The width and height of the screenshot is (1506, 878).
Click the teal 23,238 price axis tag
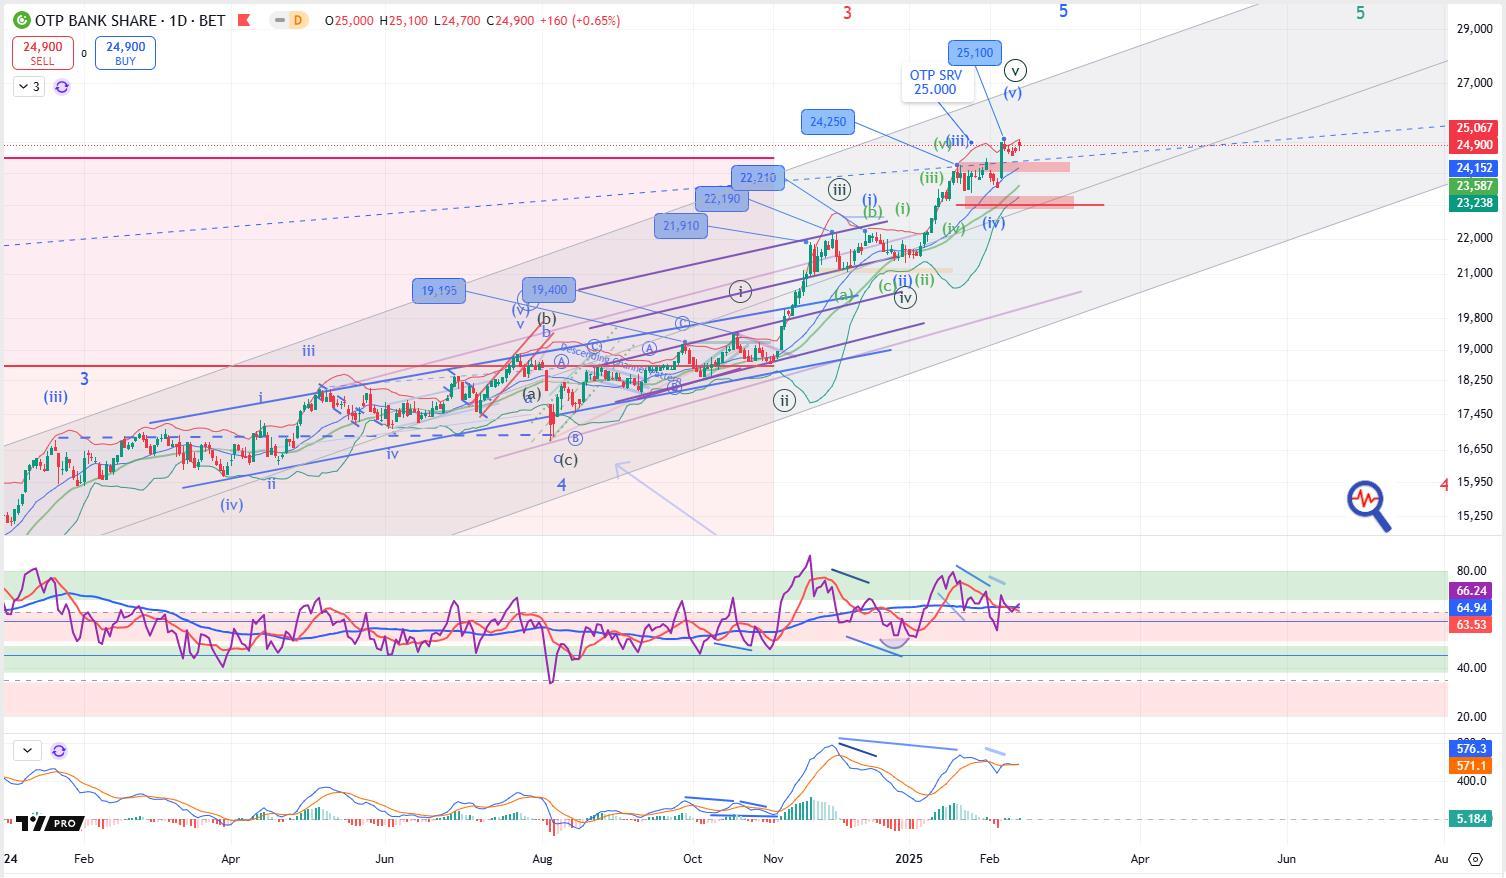point(1475,203)
